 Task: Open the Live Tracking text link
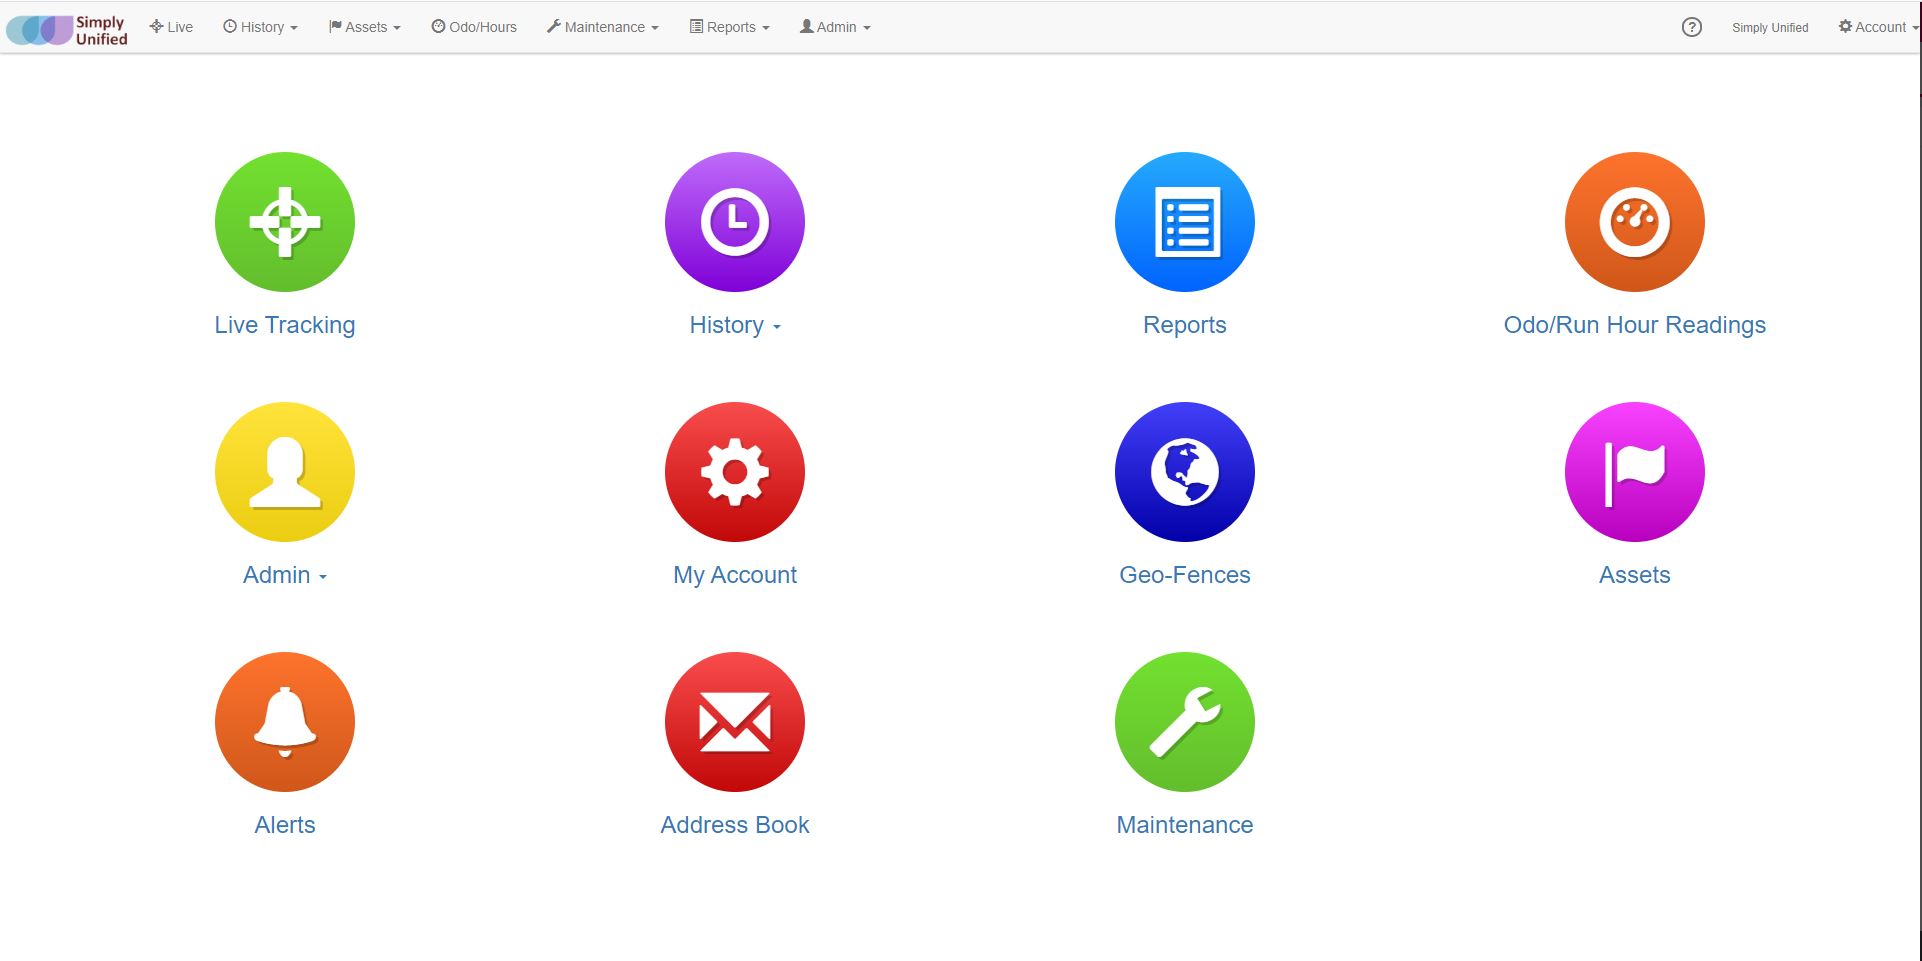[x=285, y=325]
